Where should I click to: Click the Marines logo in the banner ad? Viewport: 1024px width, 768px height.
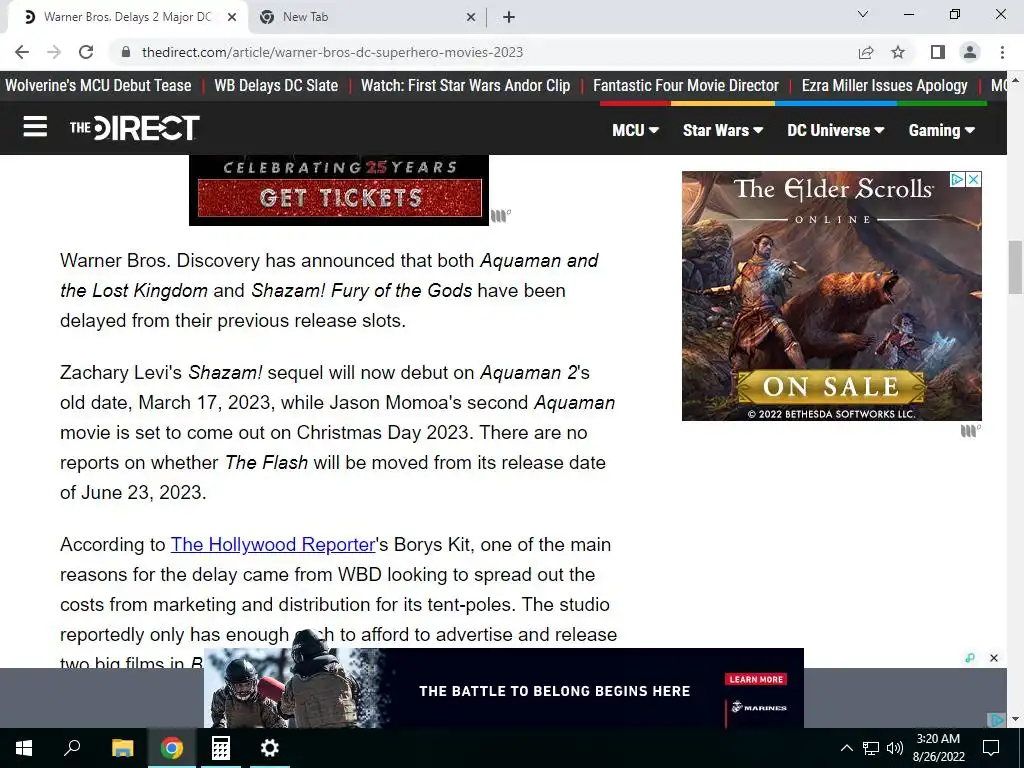pos(759,707)
